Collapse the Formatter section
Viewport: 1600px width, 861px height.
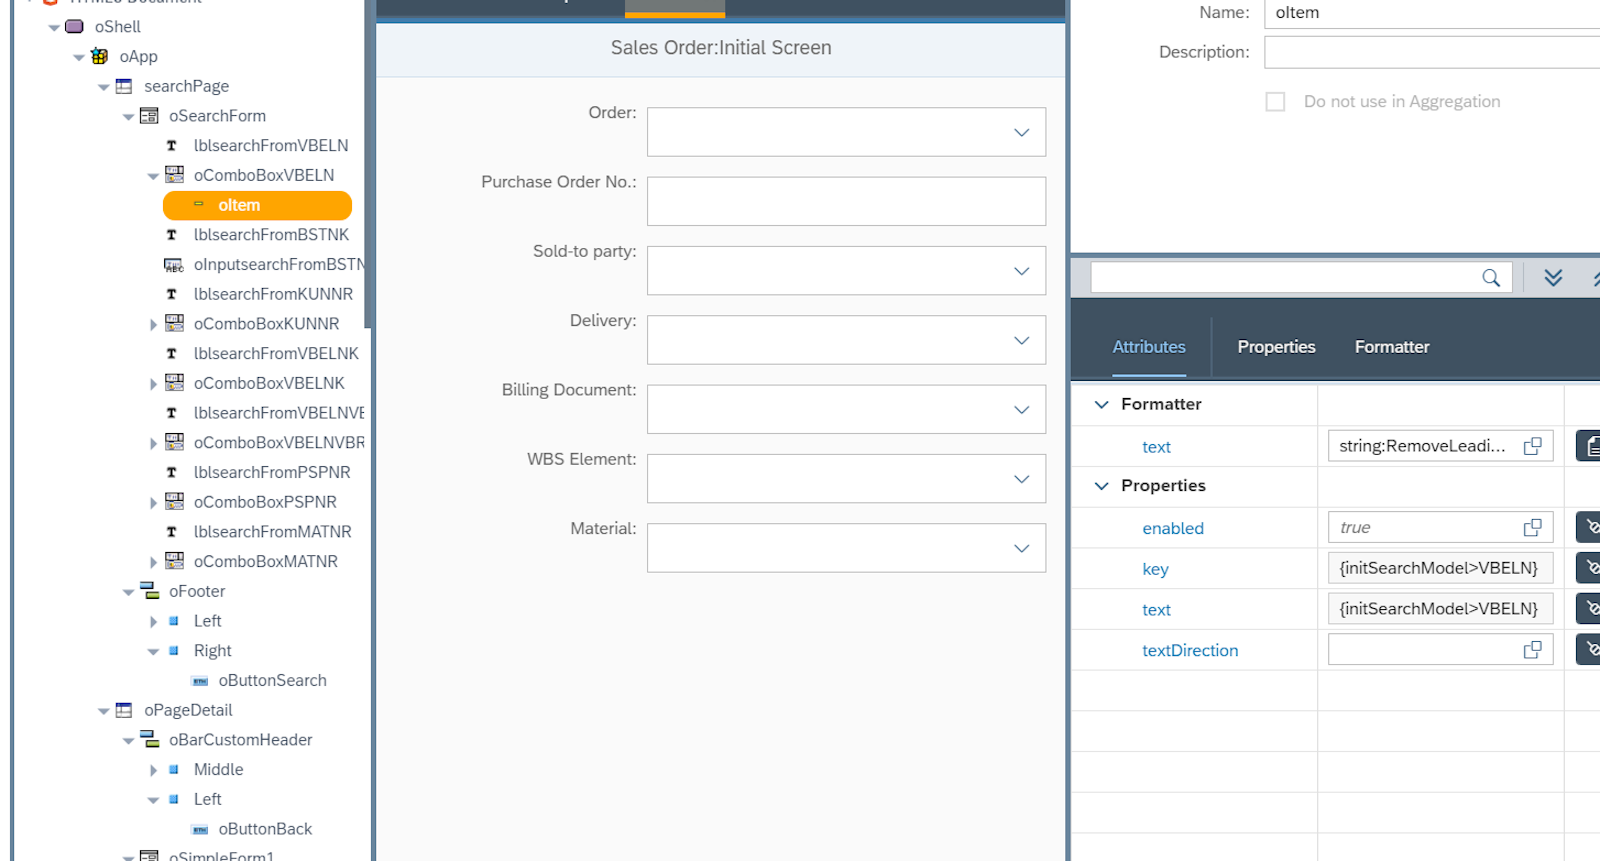click(1101, 405)
